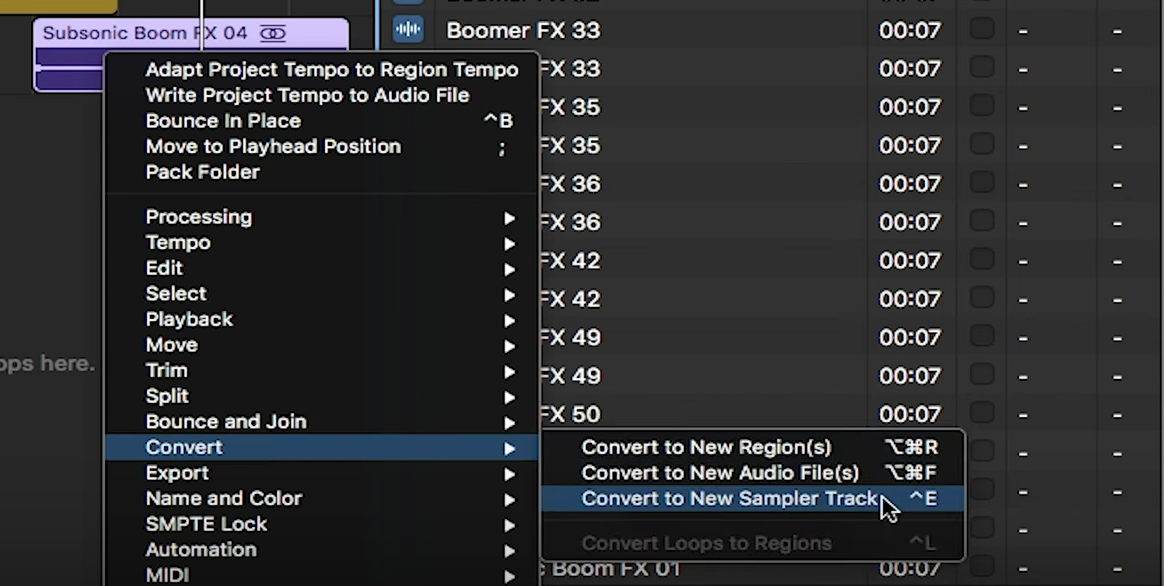Click the audio loop icon beside FX 36
The width and height of the screenshot is (1164, 586).
pos(408,183)
